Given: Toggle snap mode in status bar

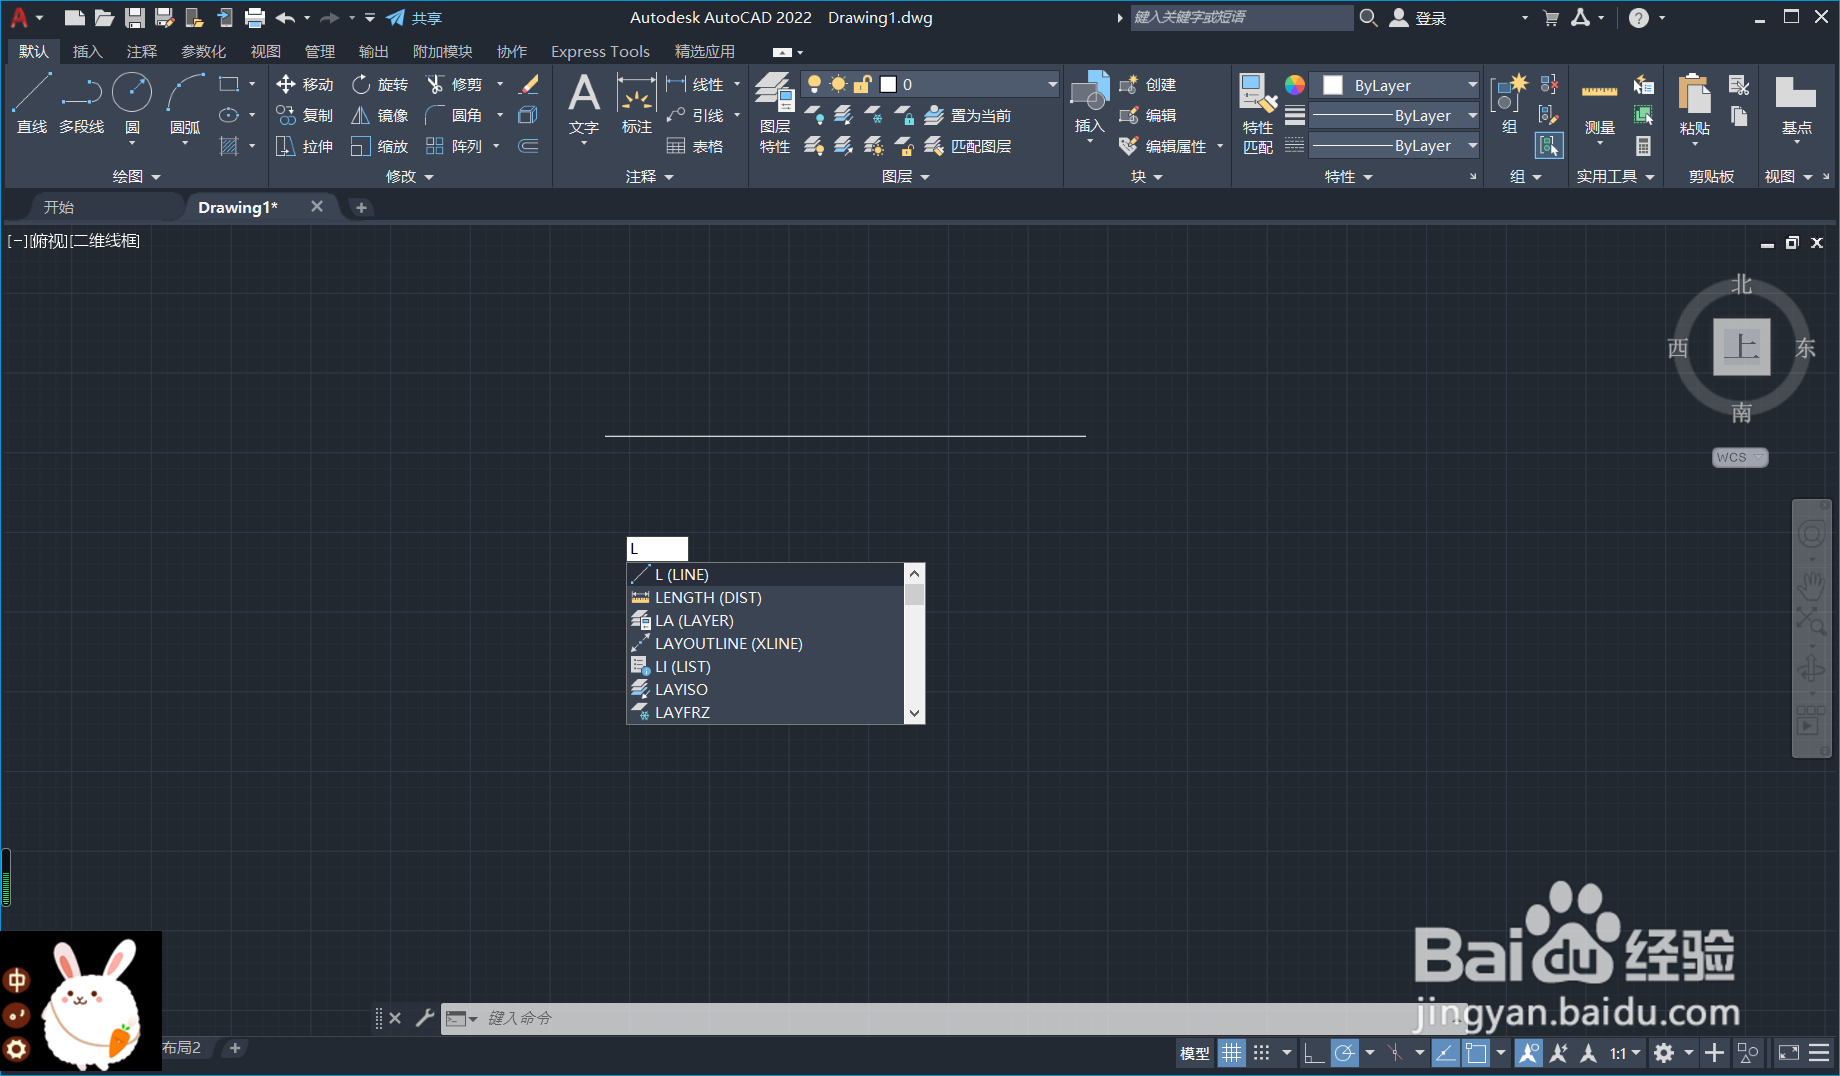Looking at the screenshot, I should click(1262, 1053).
